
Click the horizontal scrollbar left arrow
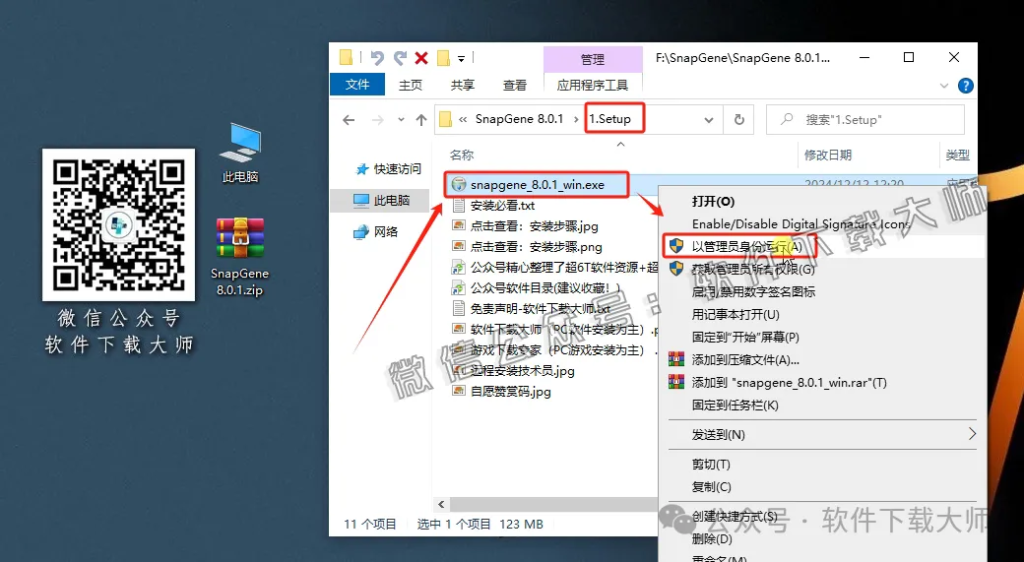(x=441, y=504)
